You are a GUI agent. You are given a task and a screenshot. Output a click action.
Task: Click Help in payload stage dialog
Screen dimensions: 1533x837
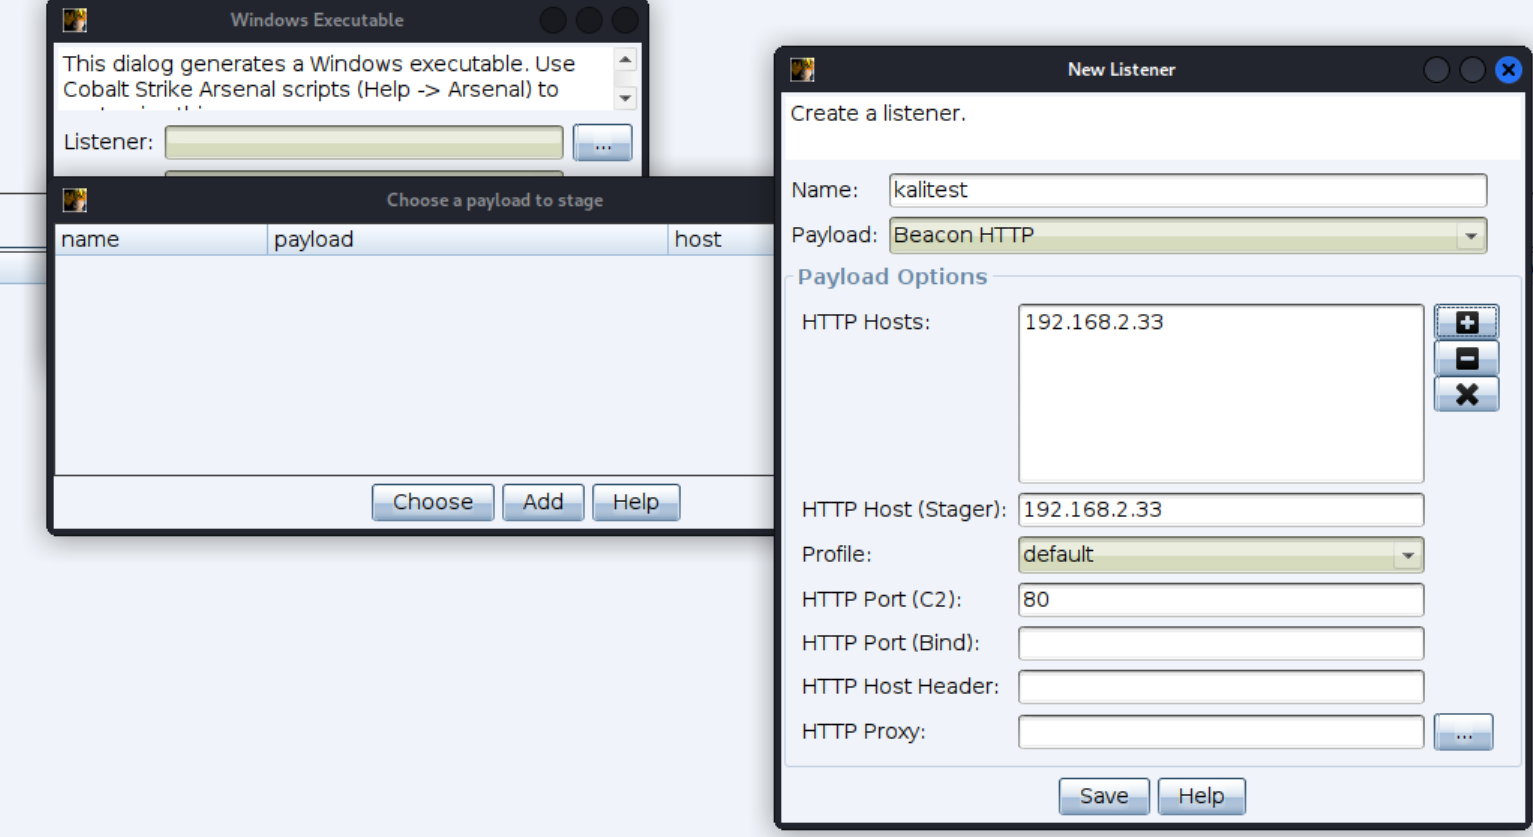pos(636,502)
